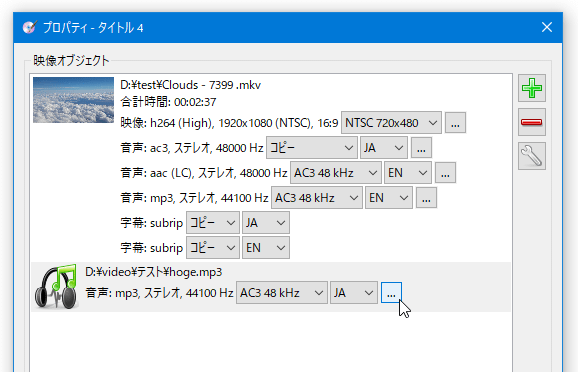Select the headphones music icon for hoge.mp3
This screenshot has width=578, height=372.
pos(56,286)
